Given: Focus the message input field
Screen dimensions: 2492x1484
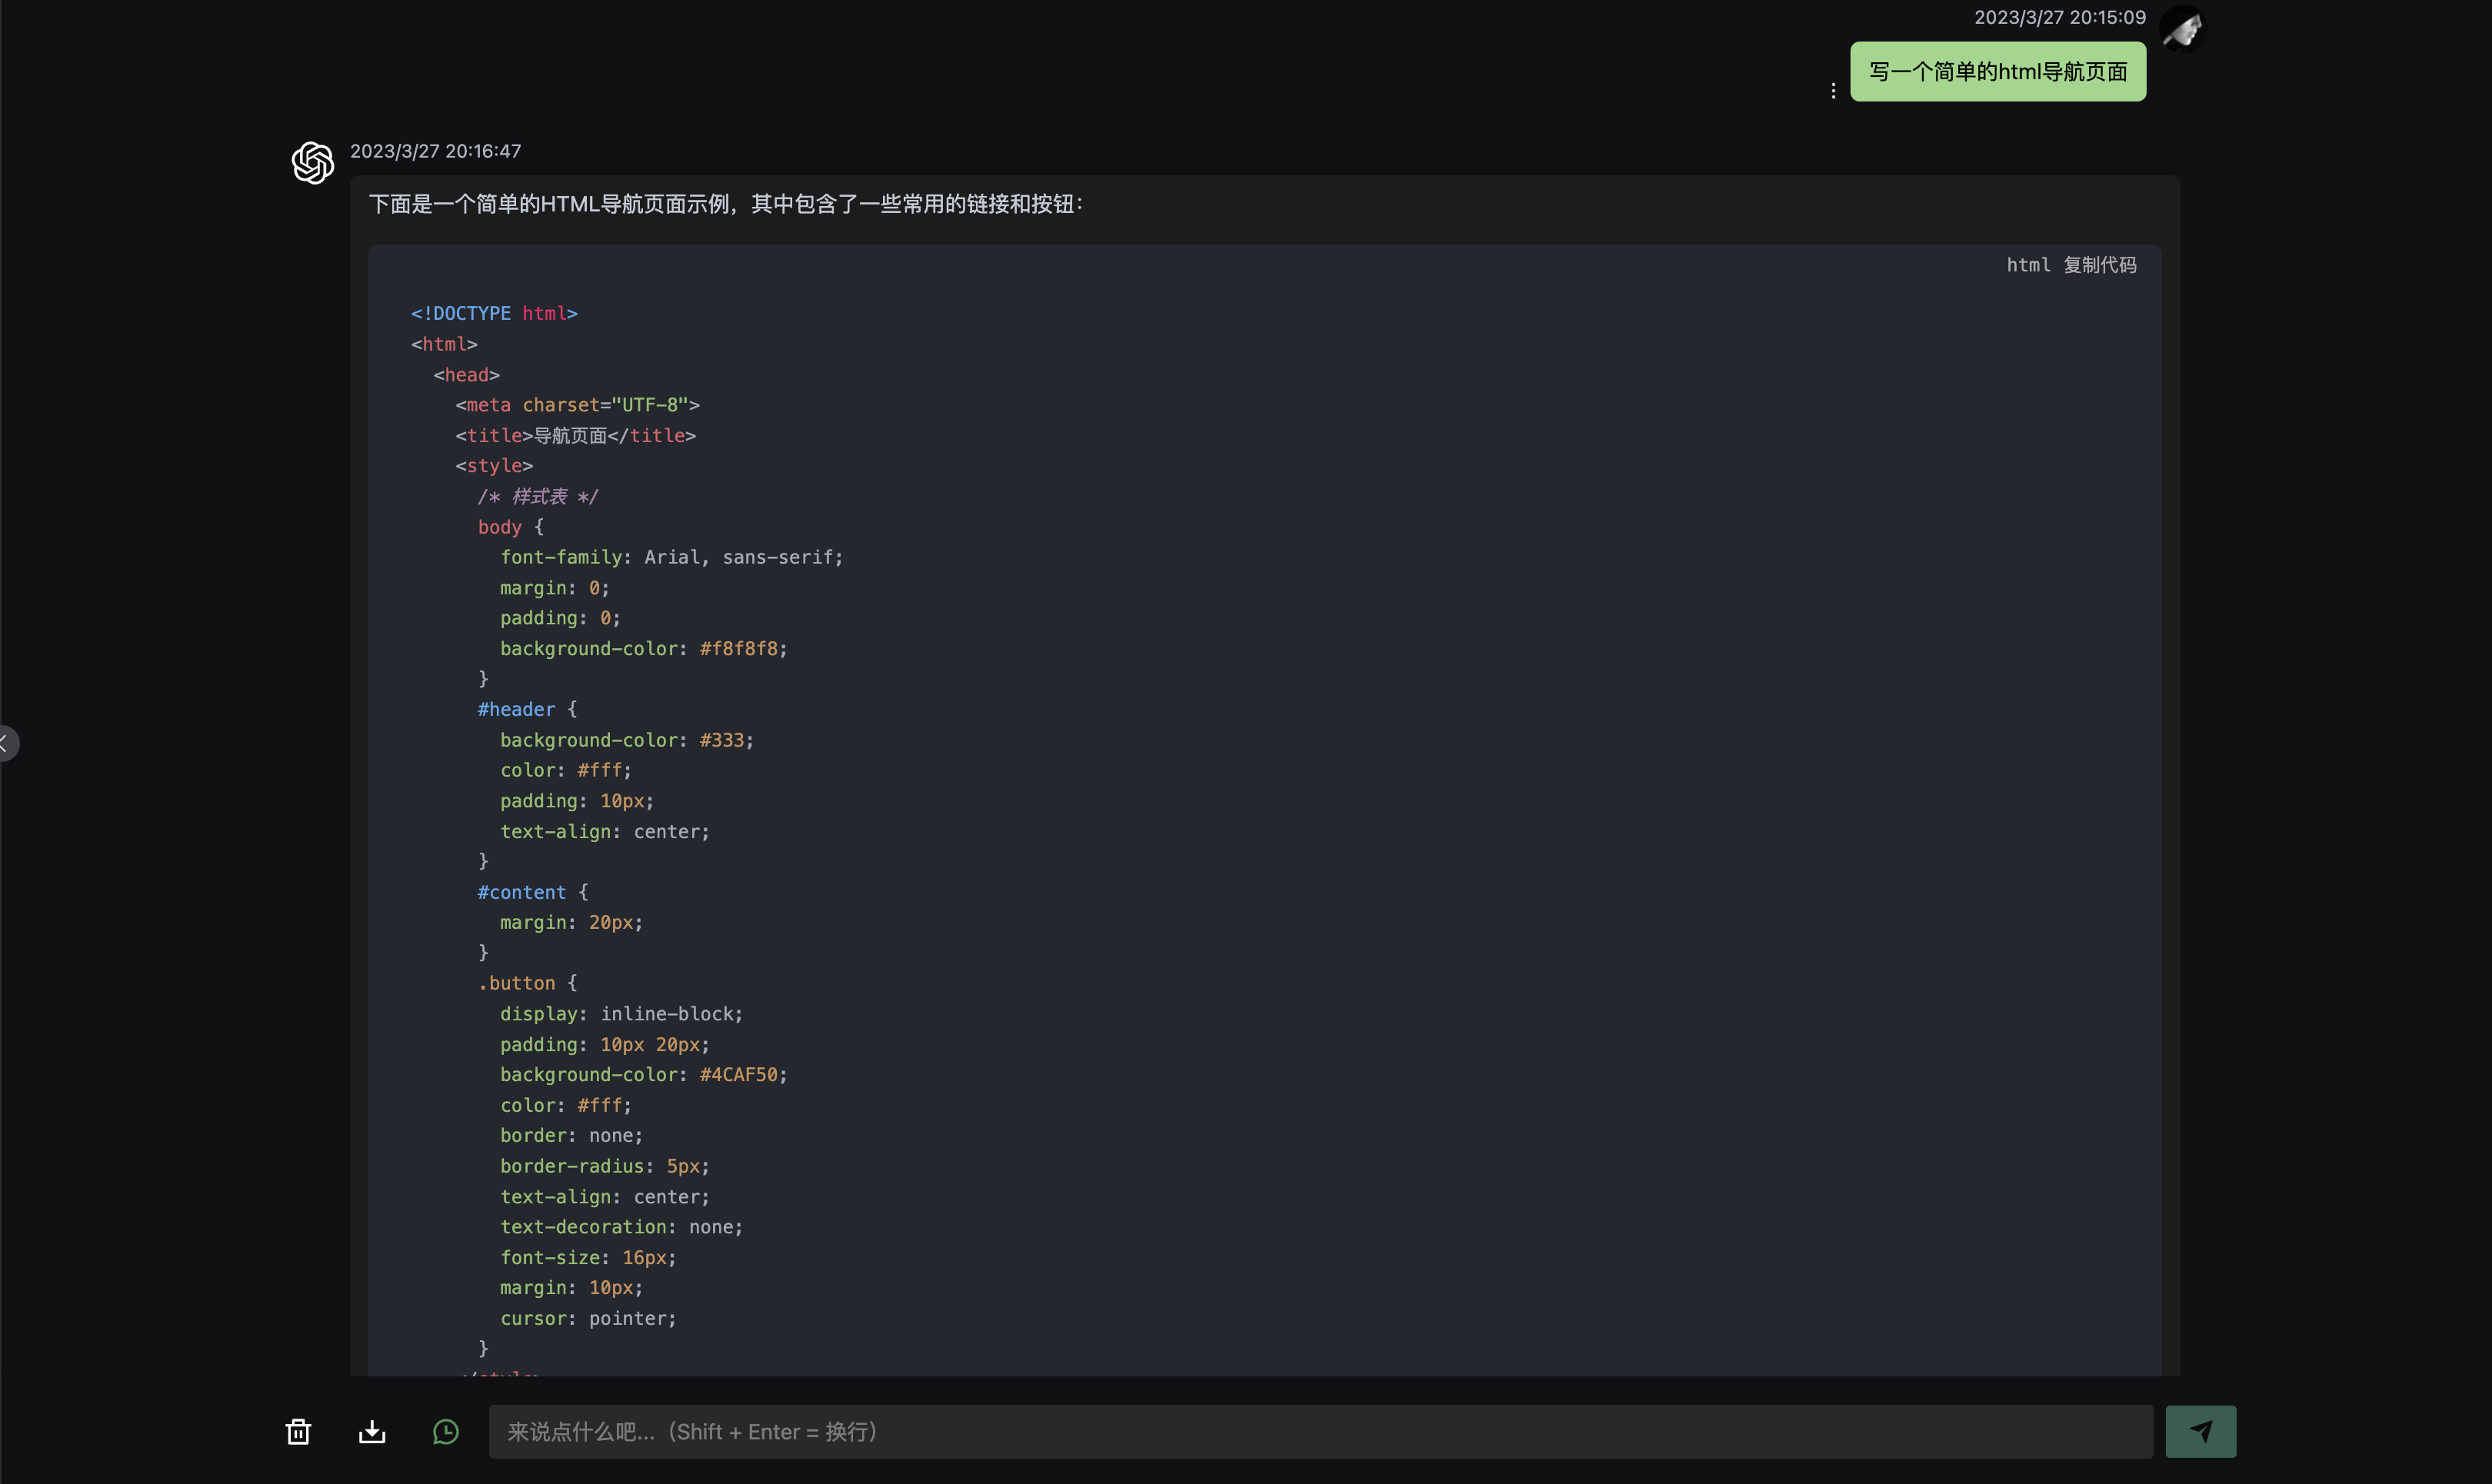Looking at the screenshot, I should (1320, 1431).
